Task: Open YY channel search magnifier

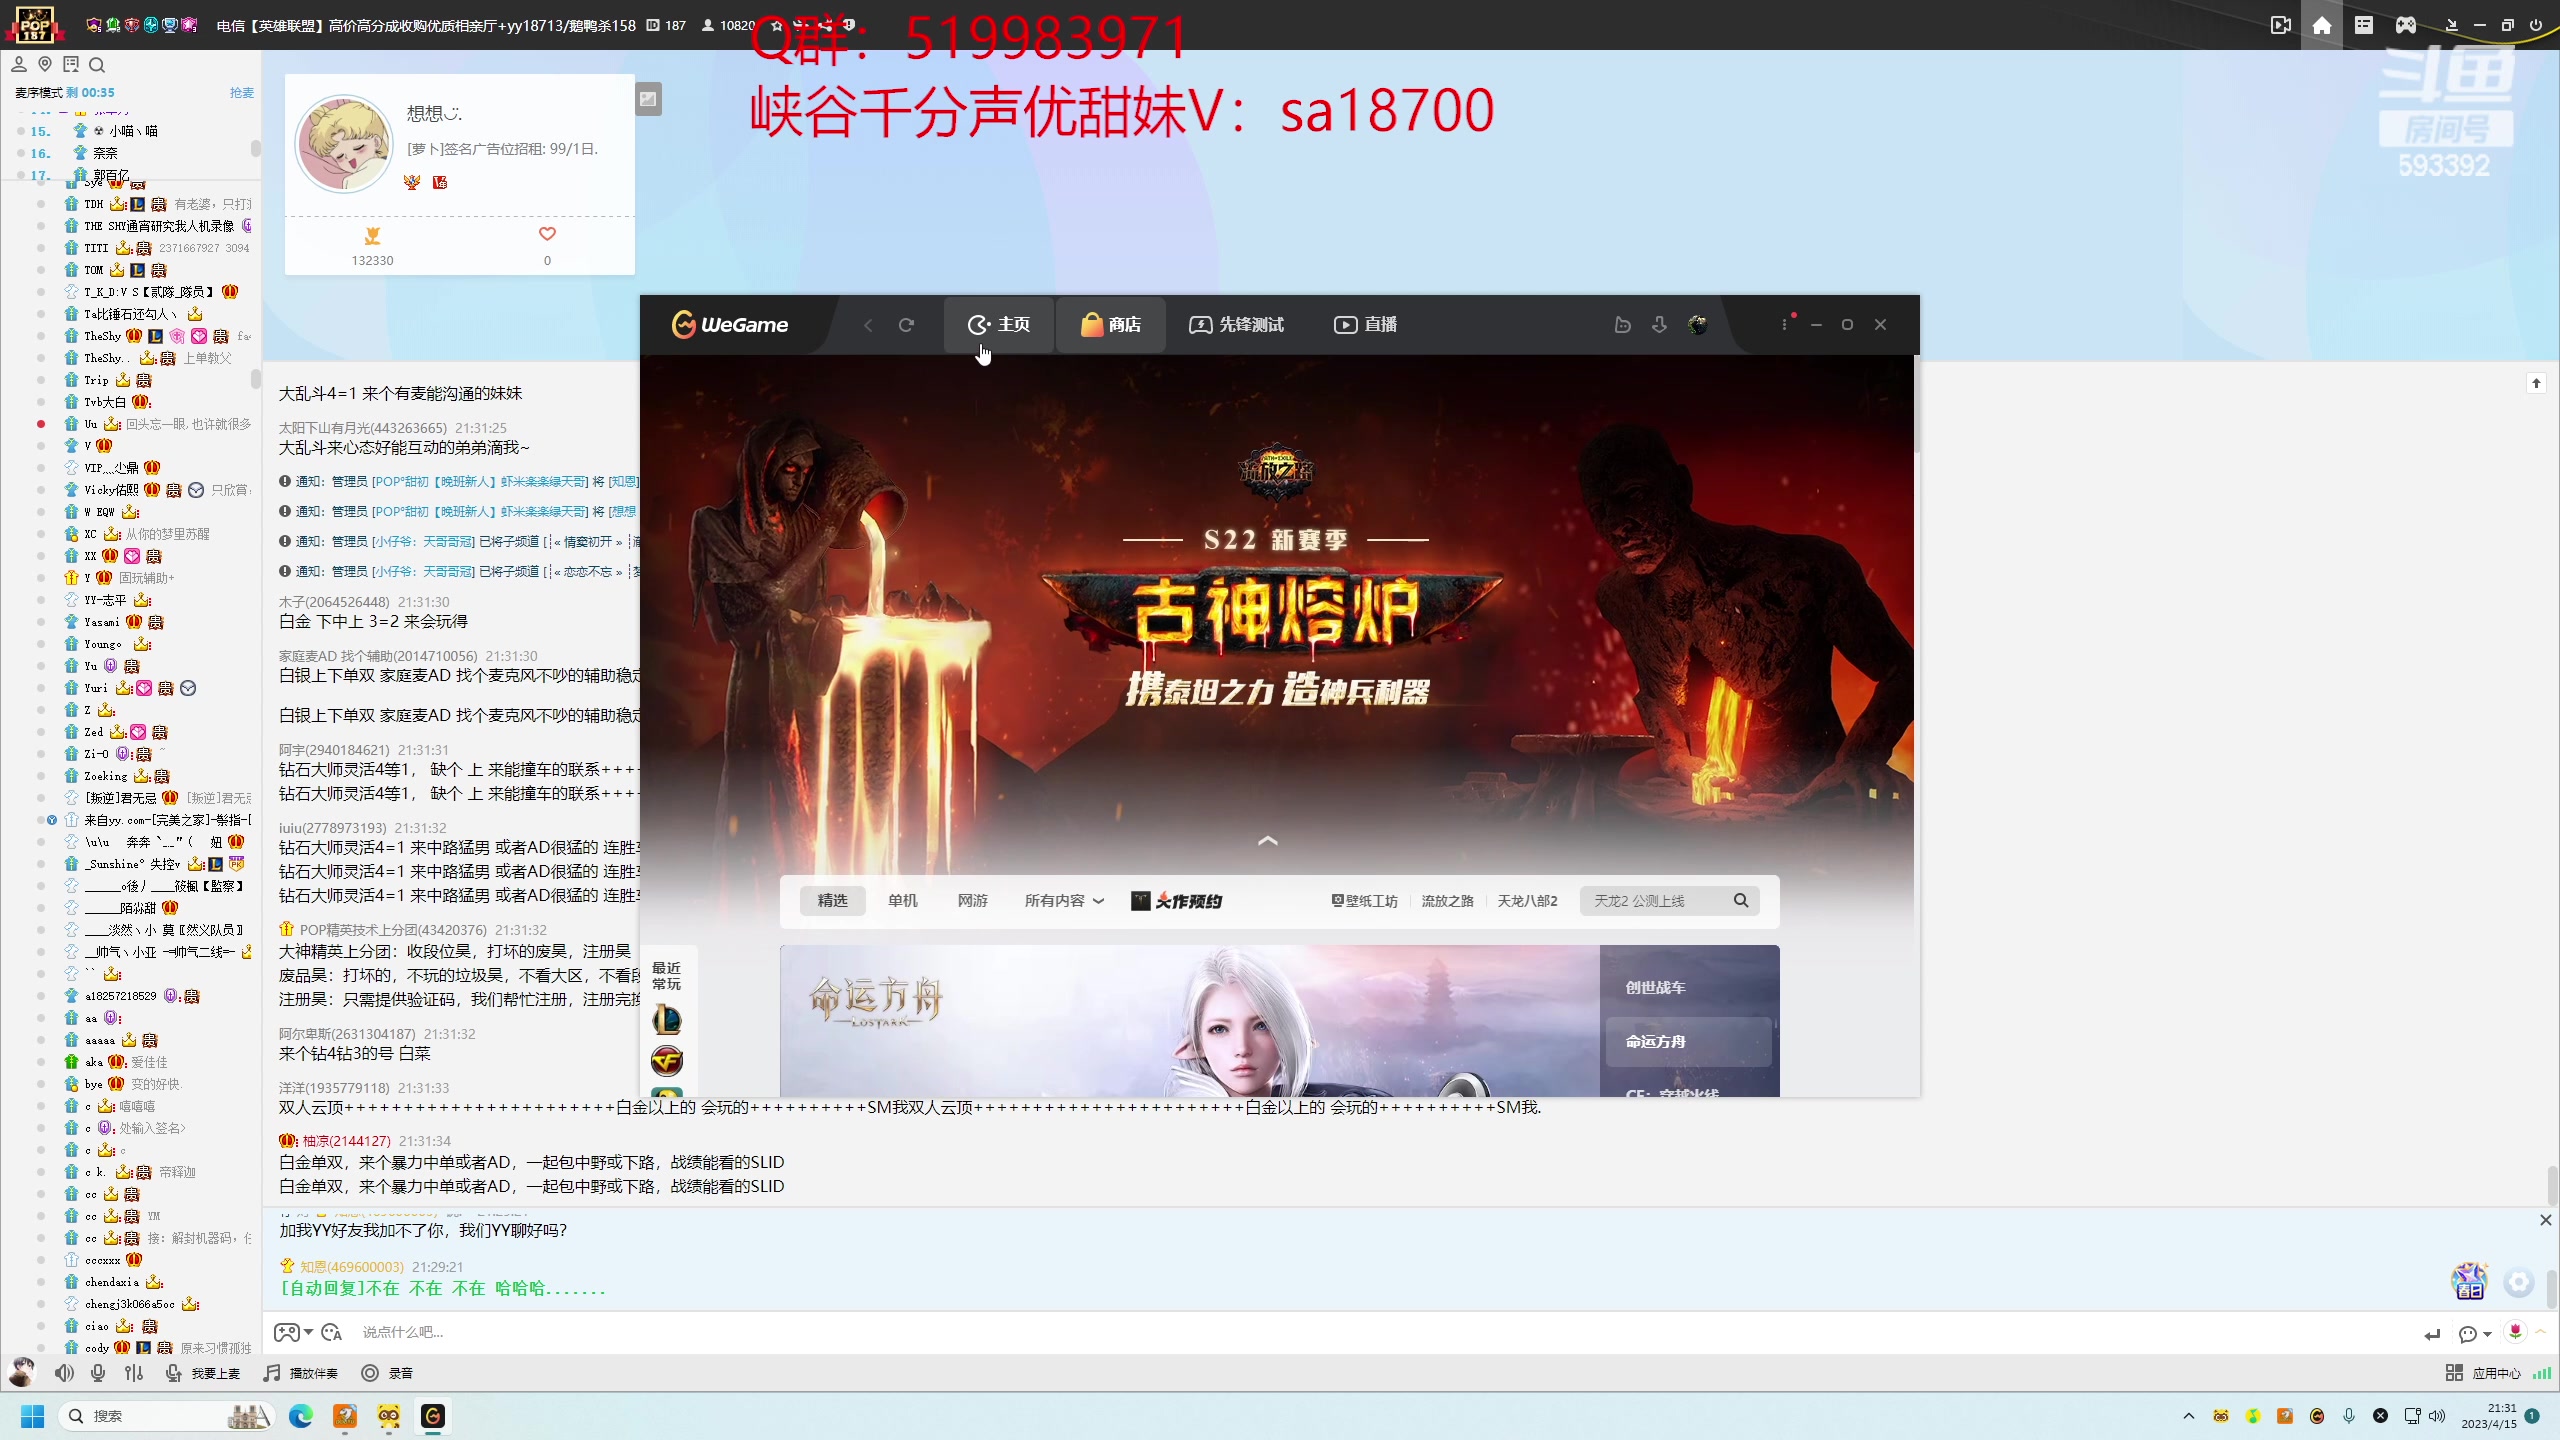Action: (x=97, y=65)
